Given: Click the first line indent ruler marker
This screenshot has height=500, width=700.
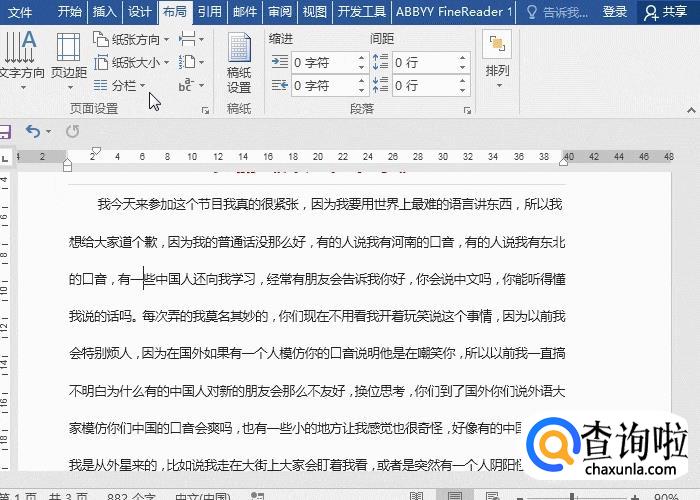Looking at the screenshot, I should [96, 151].
